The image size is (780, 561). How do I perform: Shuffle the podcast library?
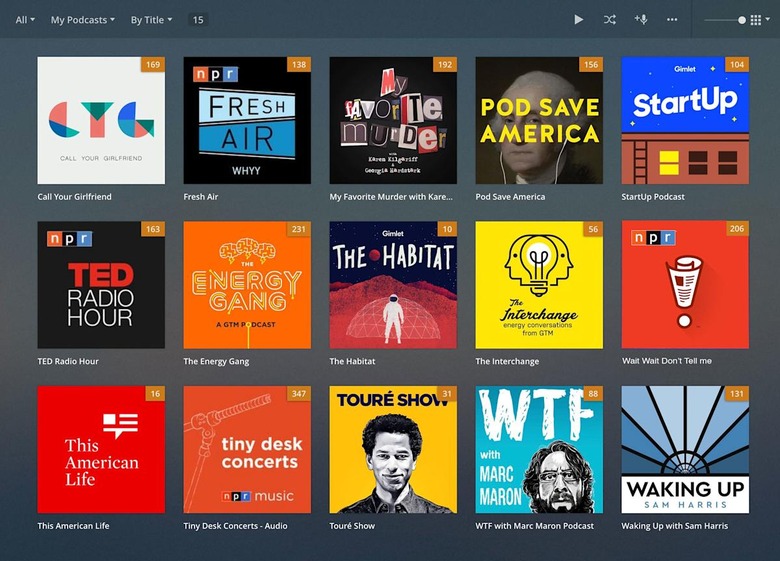coord(610,20)
